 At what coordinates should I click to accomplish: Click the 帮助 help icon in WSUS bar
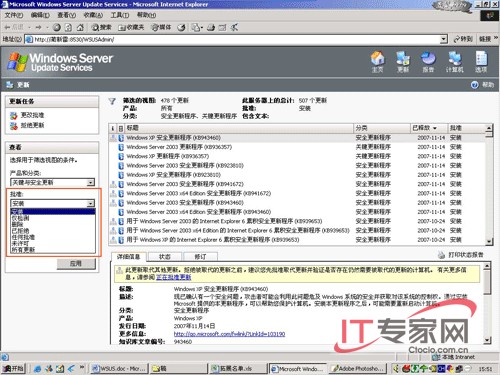475,85
